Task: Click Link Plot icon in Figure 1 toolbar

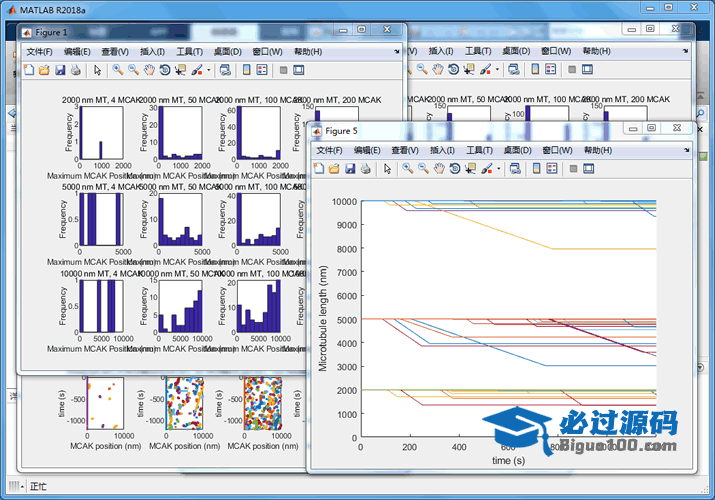Action: click(x=223, y=70)
